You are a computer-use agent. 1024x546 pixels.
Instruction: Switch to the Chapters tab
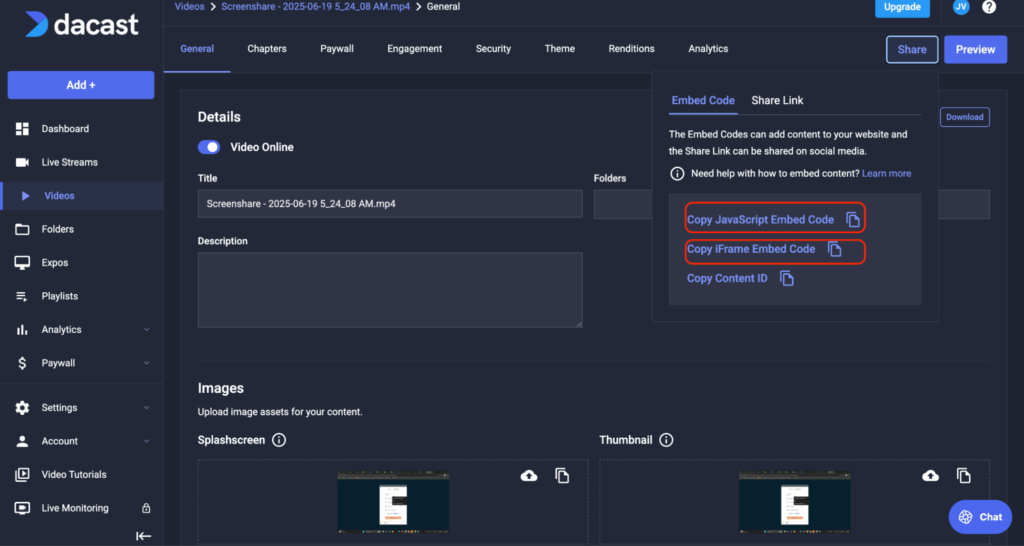[x=267, y=49]
